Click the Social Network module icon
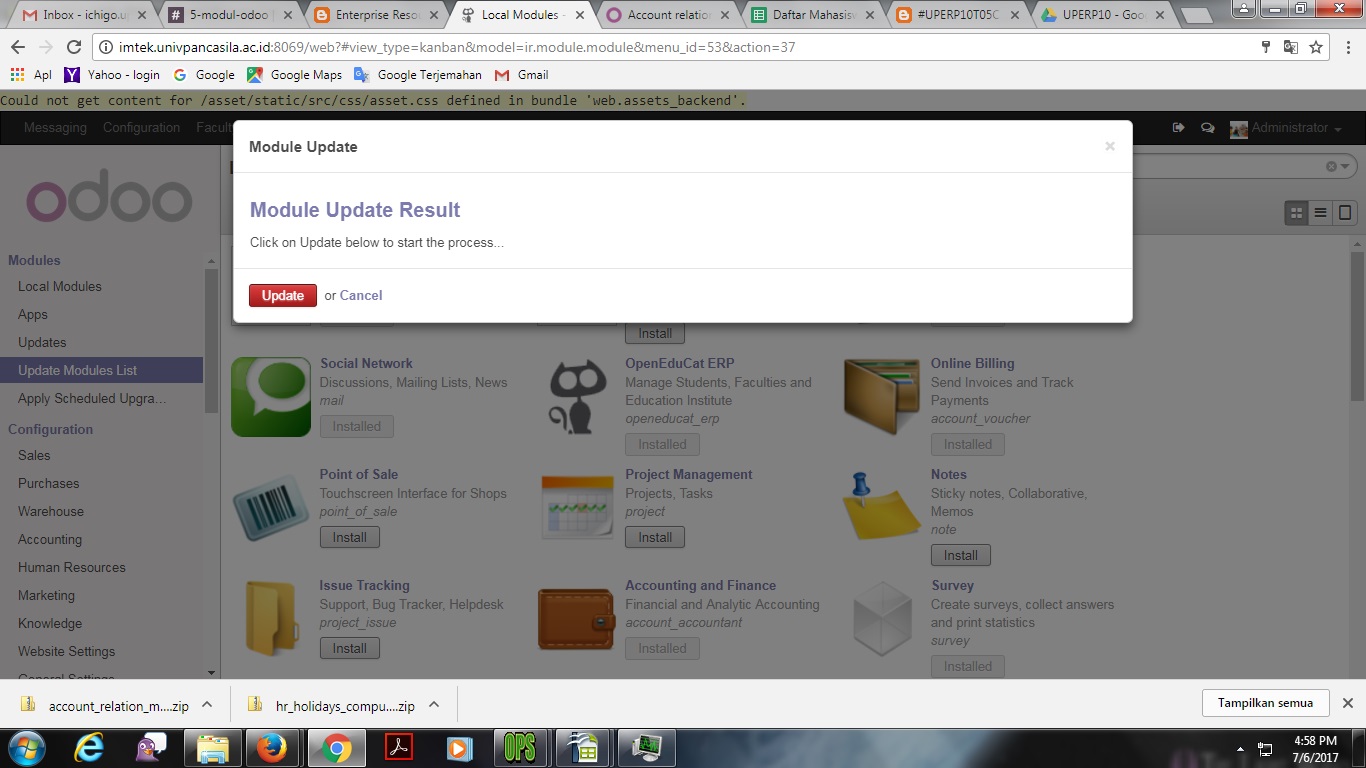The image size is (1366, 768). coord(270,397)
